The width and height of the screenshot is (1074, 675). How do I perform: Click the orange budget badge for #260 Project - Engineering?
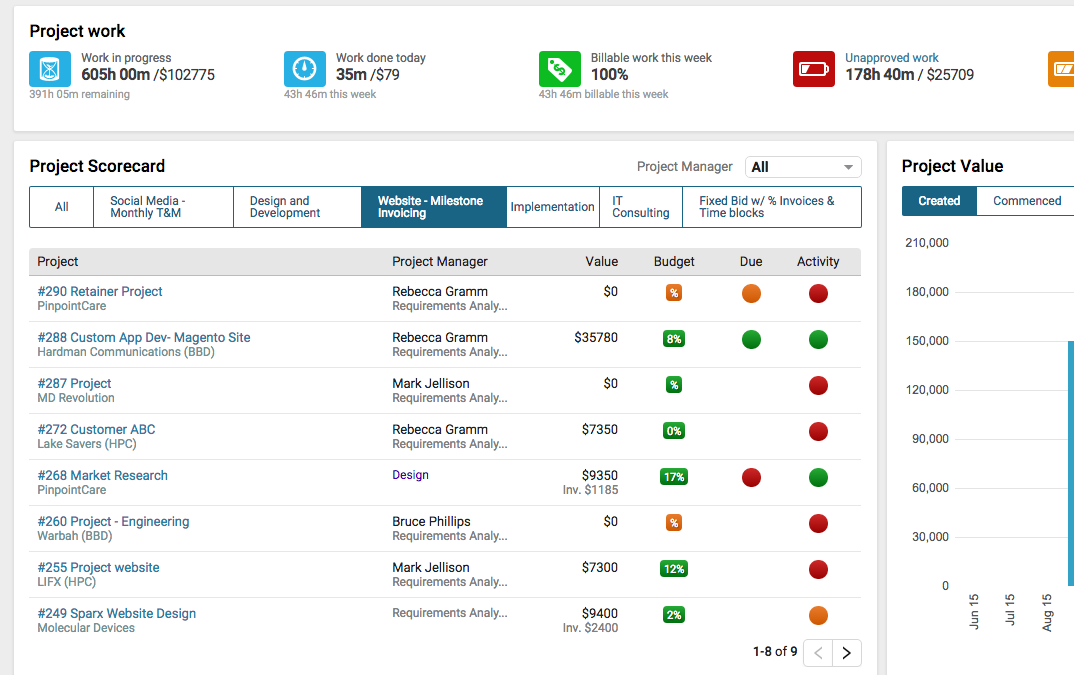click(x=673, y=523)
